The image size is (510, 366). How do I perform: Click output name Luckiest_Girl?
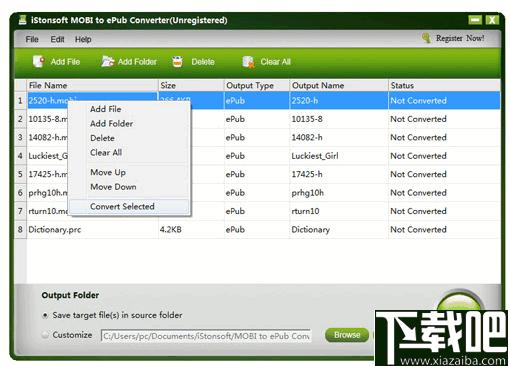315,156
